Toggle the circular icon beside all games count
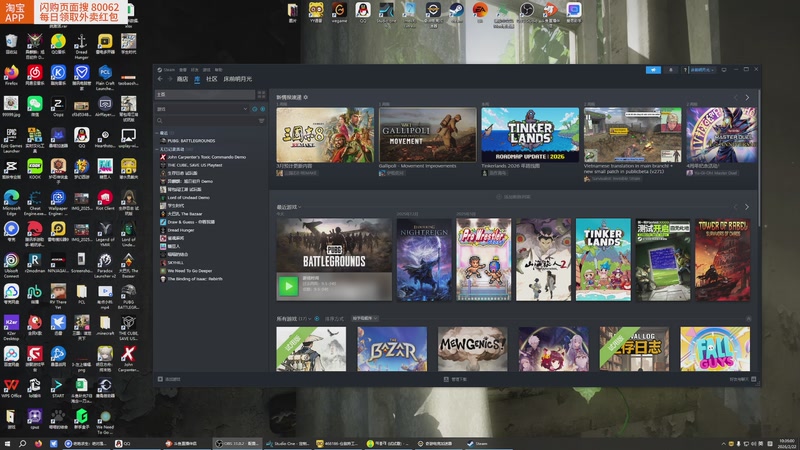 click(x=317, y=318)
